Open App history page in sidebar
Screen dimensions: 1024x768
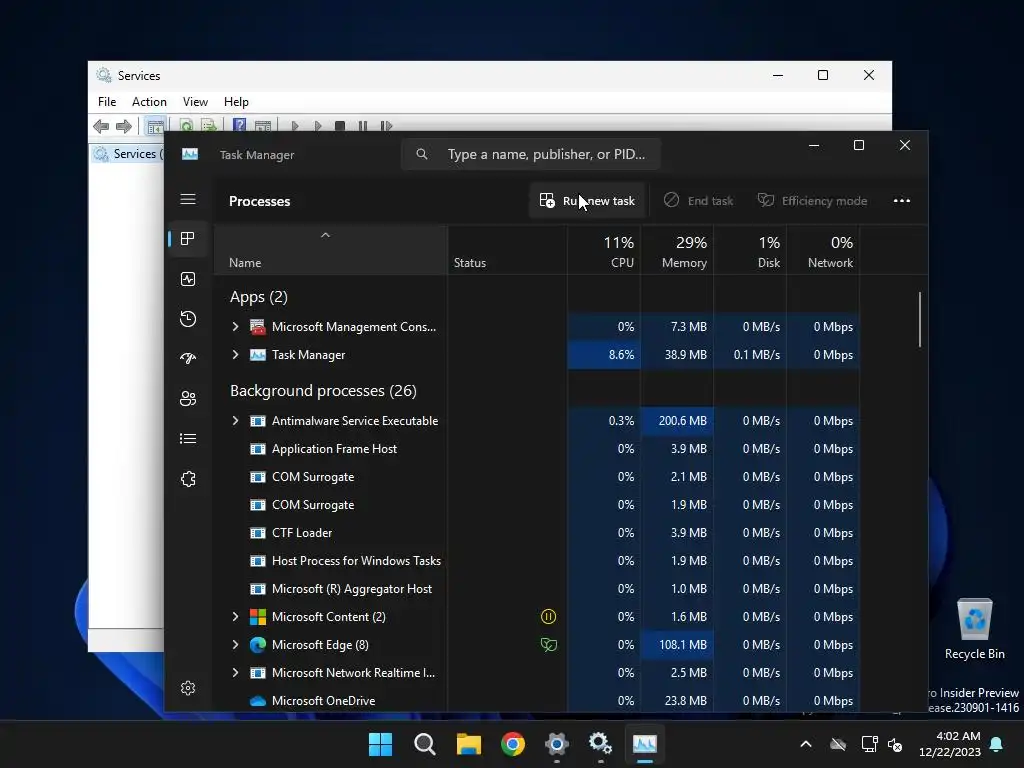[x=188, y=319]
